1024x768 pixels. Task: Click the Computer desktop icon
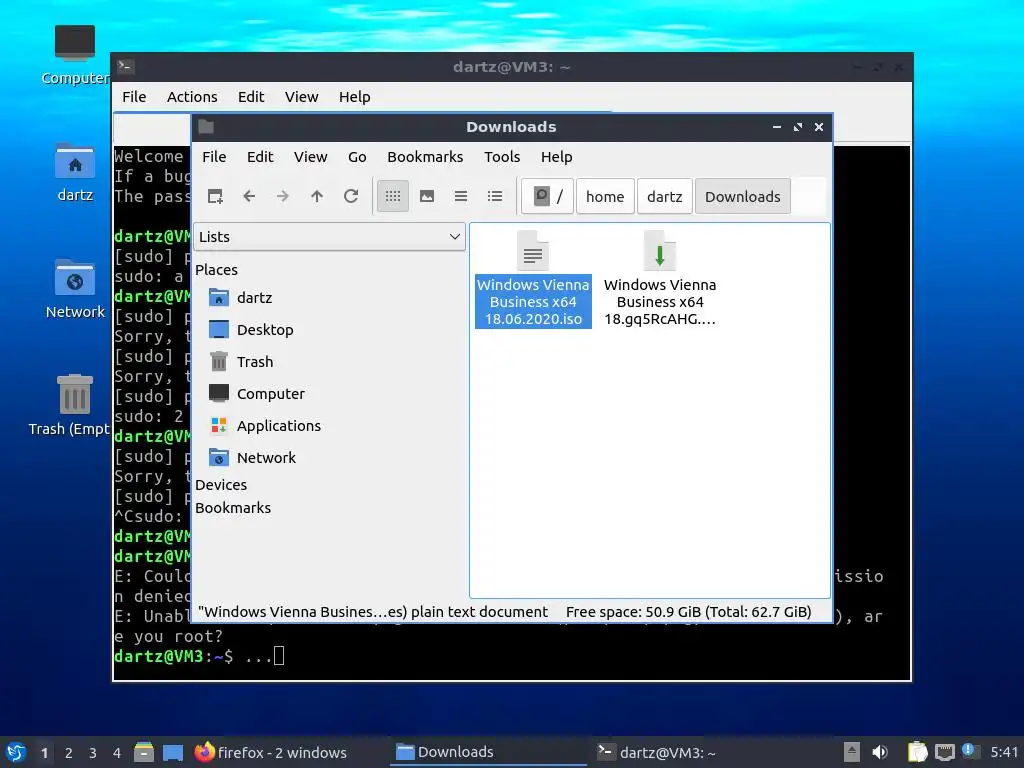[x=74, y=55]
